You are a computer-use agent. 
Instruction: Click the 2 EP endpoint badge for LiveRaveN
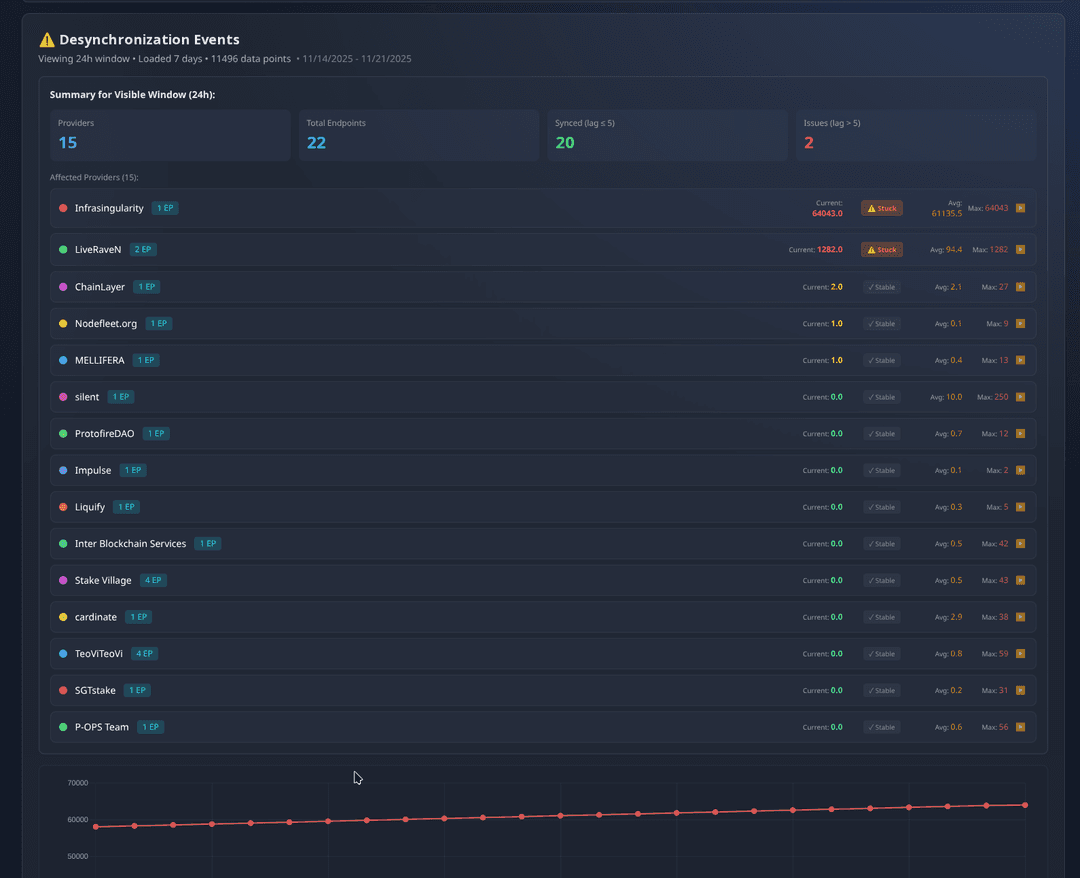coord(143,249)
